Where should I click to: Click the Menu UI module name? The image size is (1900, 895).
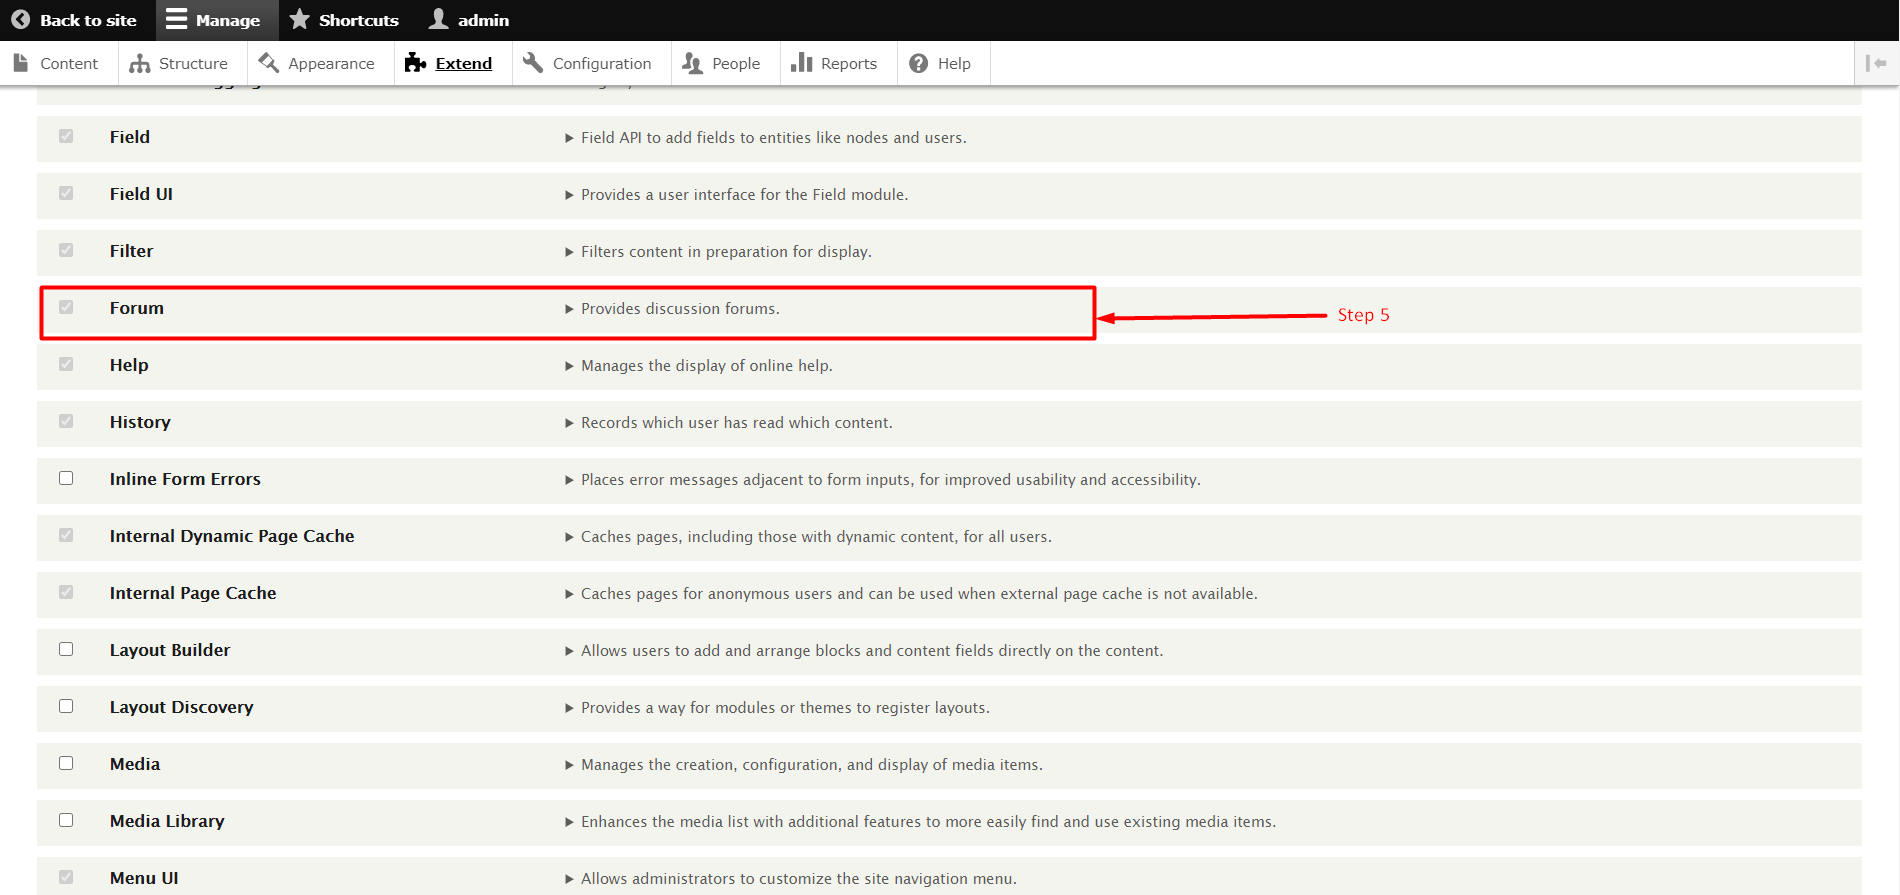click(144, 878)
